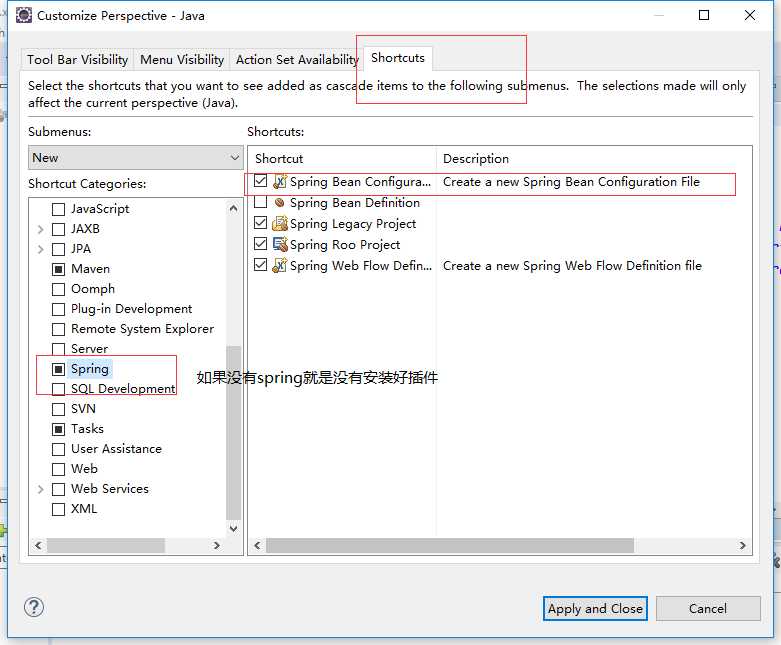Click the Apply and Close button
The image size is (781, 645).
pyautogui.click(x=595, y=608)
